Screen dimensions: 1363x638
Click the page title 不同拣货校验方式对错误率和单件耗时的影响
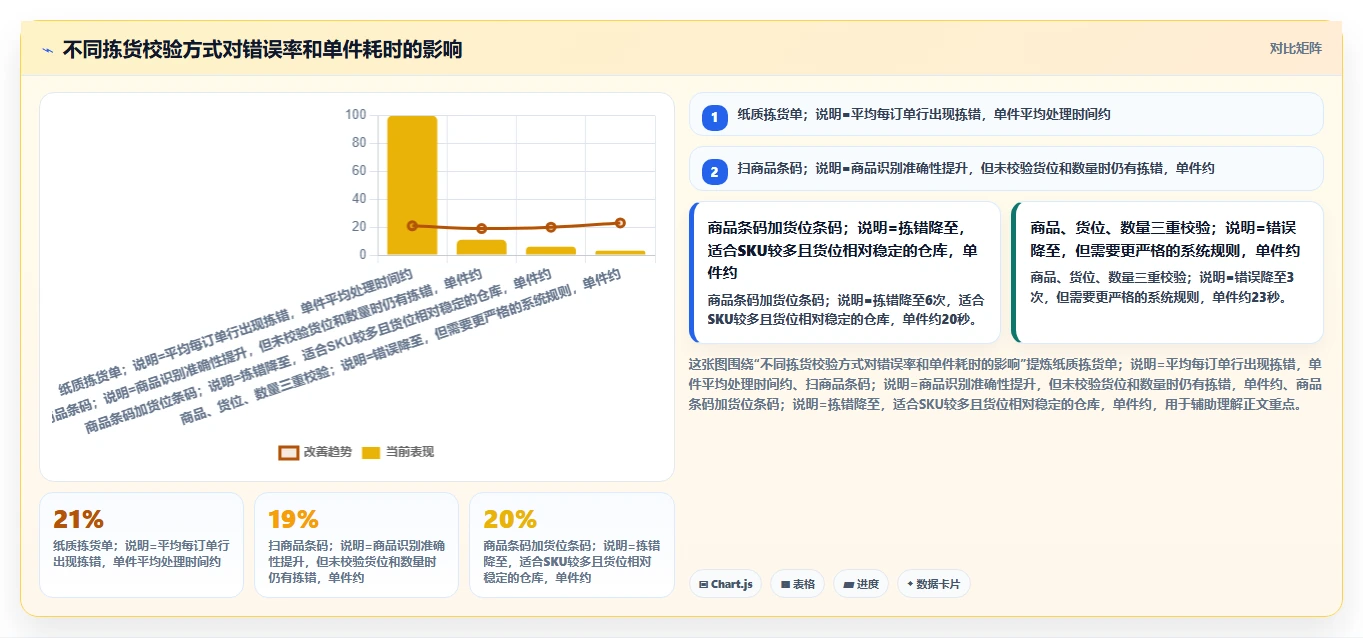[262, 49]
